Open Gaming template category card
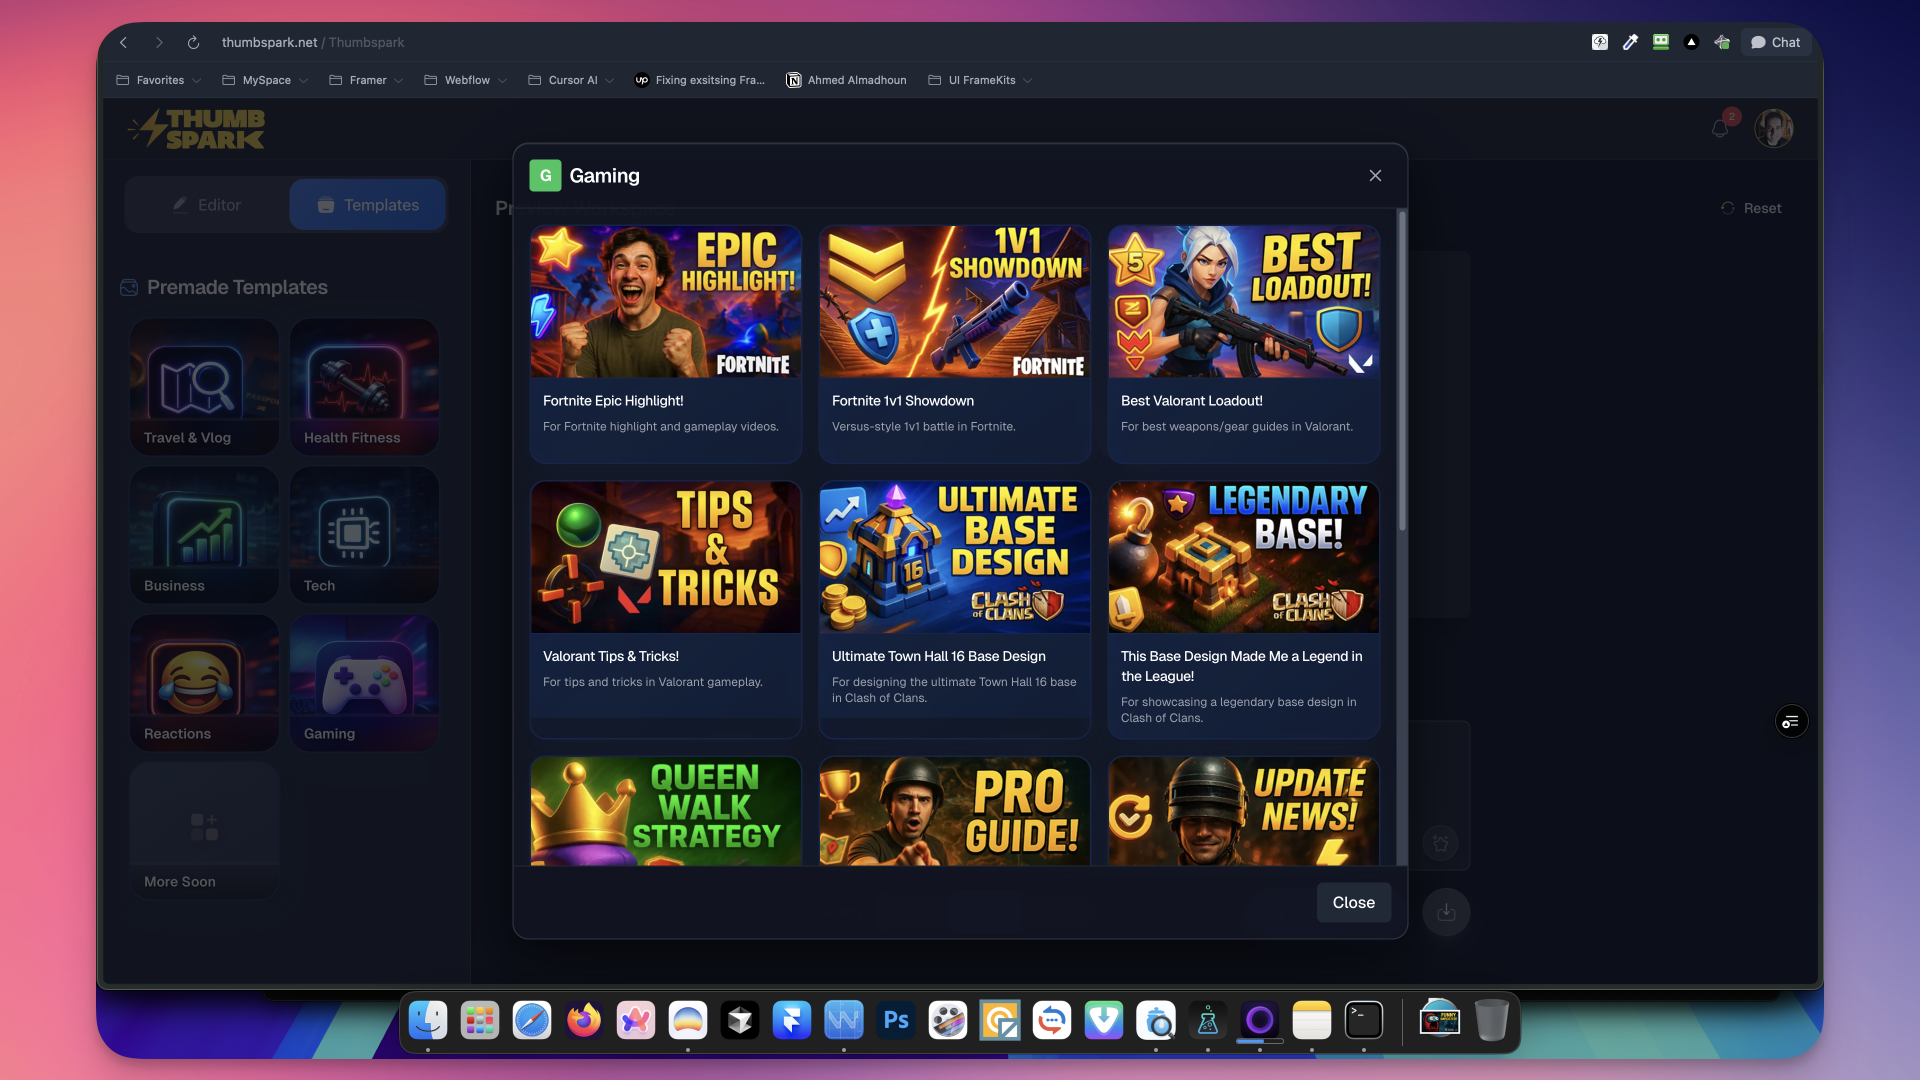Image resolution: width=1920 pixels, height=1080 pixels. point(364,683)
